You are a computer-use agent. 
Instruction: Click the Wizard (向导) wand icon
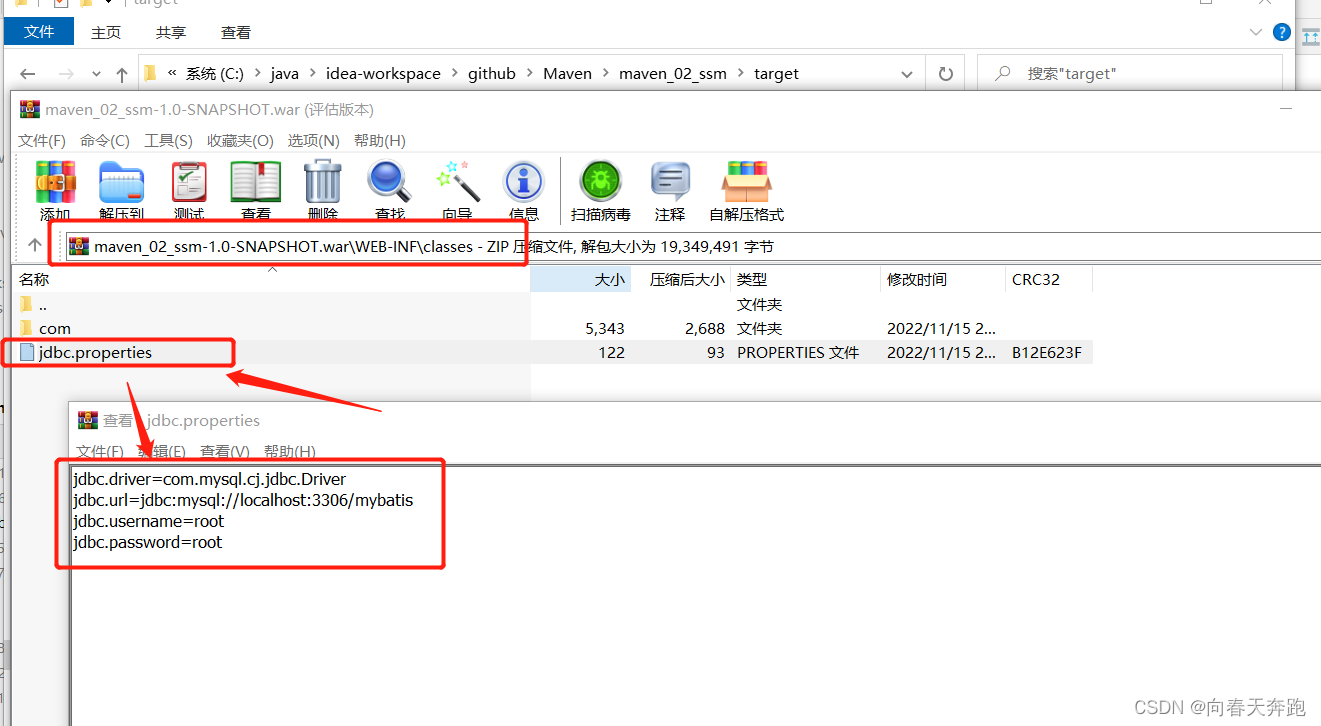click(458, 183)
